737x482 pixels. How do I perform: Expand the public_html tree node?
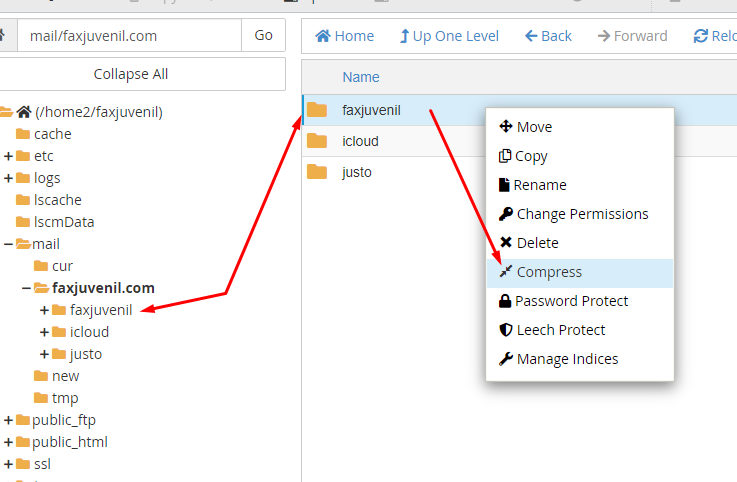[9, 442]
